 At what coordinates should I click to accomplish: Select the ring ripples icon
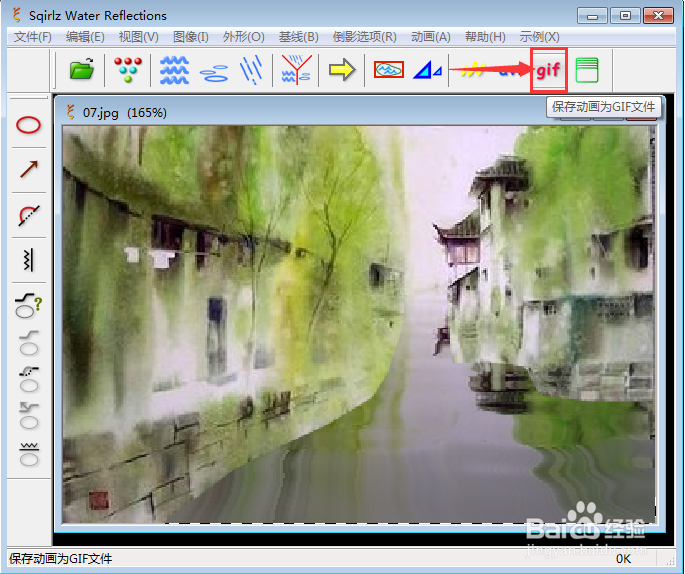click(214, 73)
